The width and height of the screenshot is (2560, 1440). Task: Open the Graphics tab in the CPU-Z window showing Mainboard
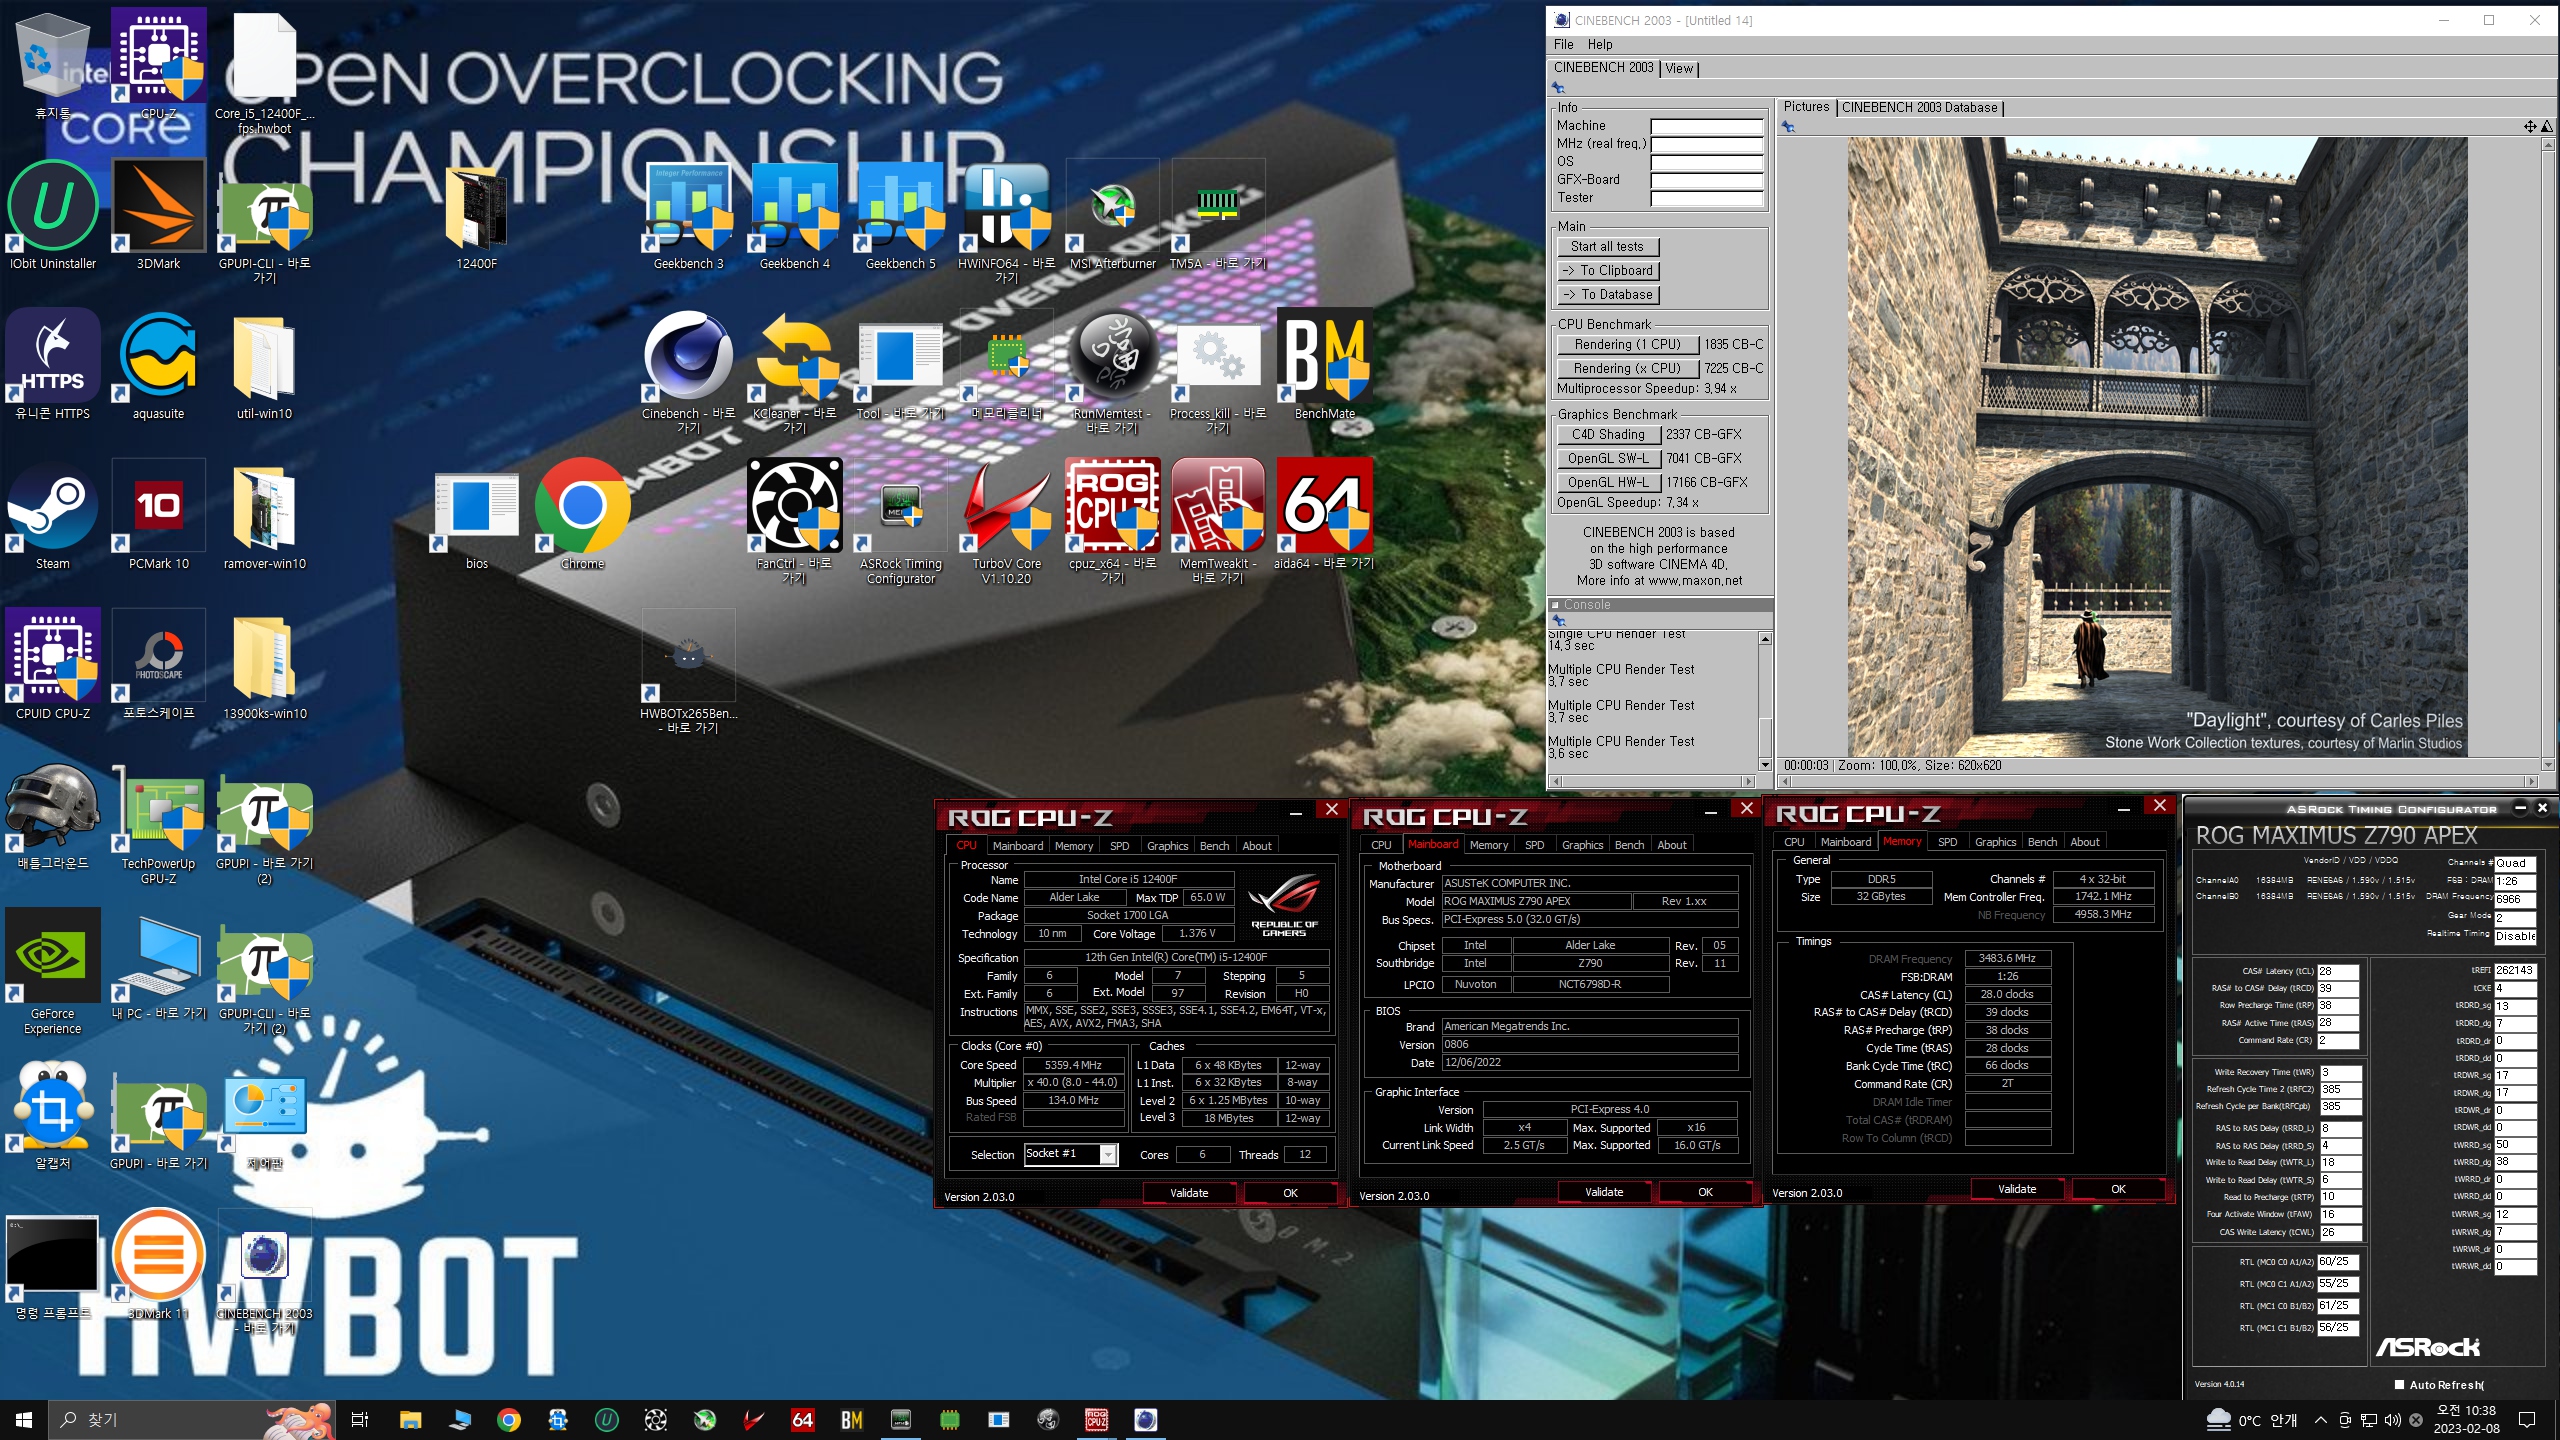[x=1582, y=845]
